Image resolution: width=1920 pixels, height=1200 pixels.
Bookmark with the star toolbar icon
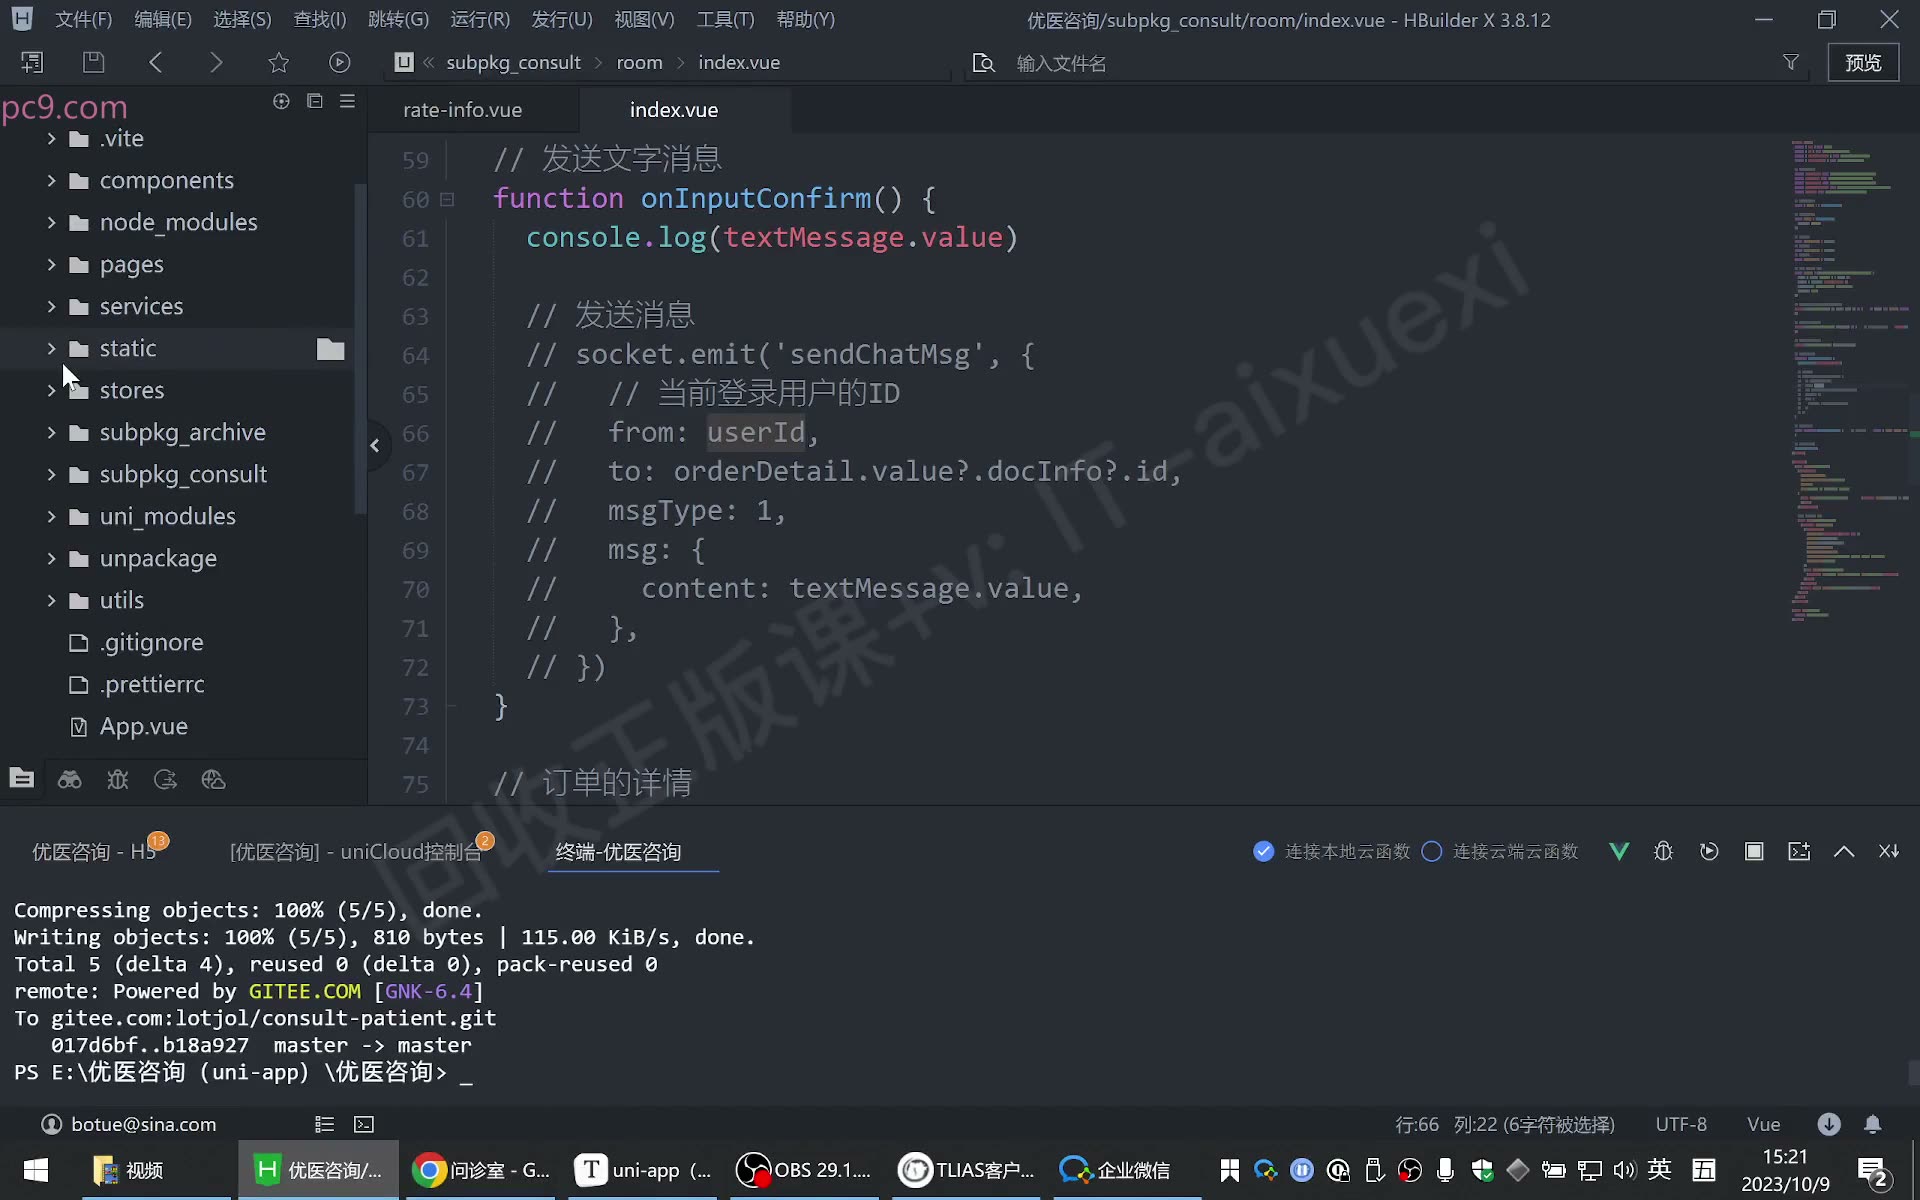pos(279,62)
